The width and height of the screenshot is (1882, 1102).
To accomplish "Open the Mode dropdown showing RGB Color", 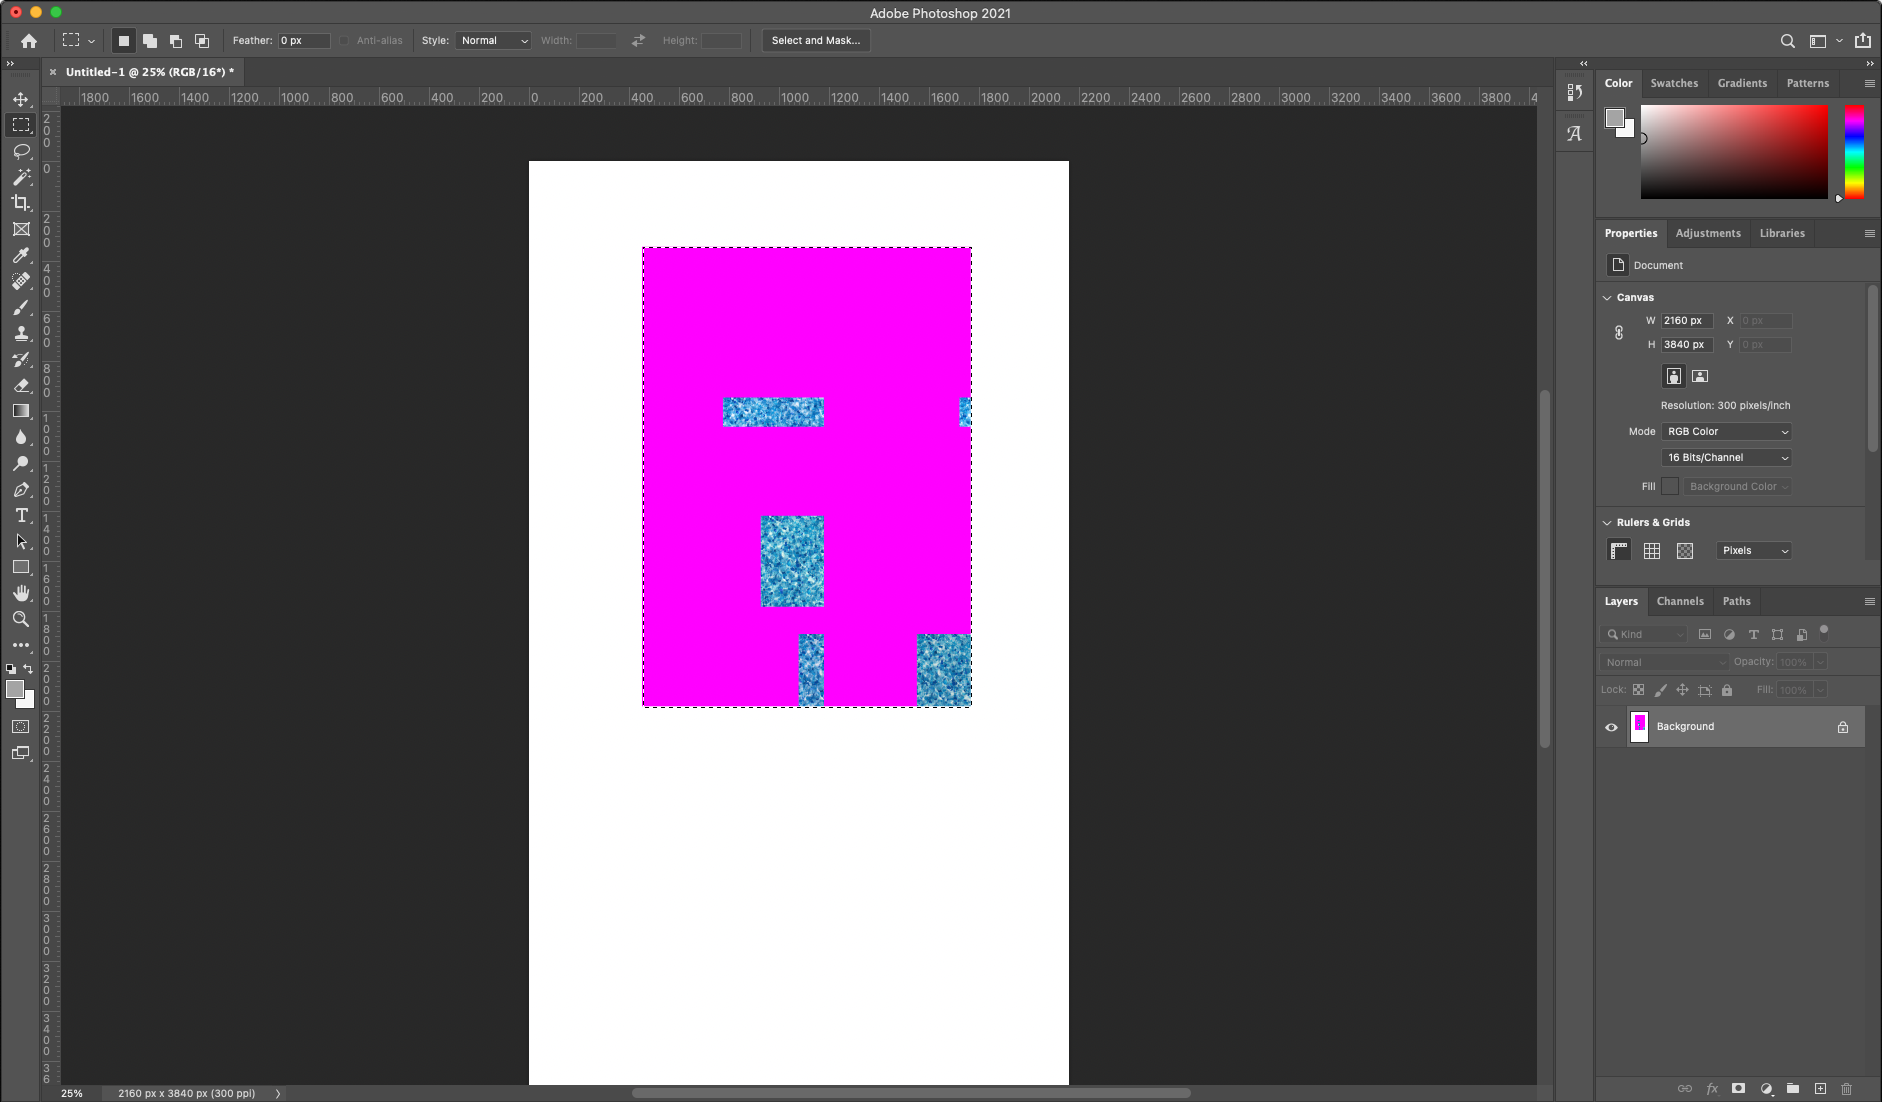I will pyautogui.click(x=1725, y=431).
